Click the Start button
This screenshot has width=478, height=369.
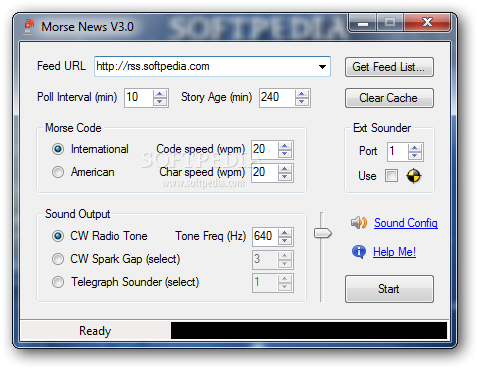coord(389,289)
